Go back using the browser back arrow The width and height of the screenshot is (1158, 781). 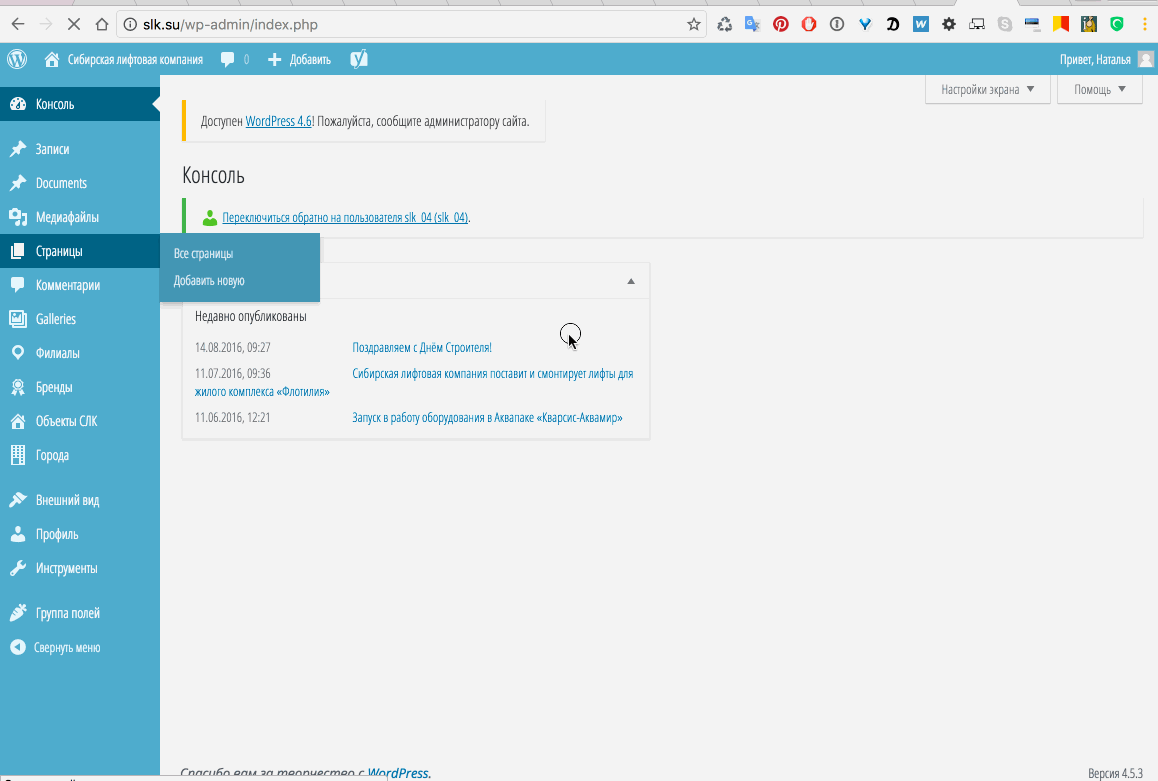point(18,24)
